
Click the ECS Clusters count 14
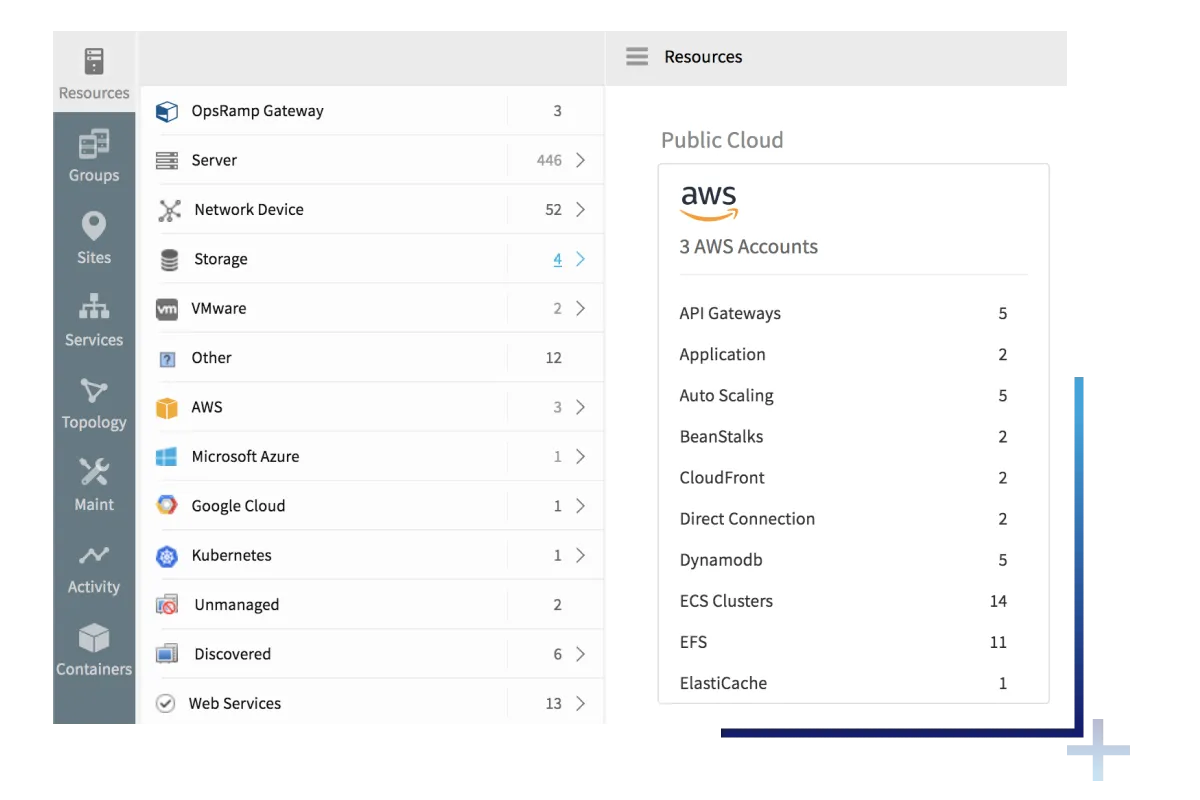point(998,601)
